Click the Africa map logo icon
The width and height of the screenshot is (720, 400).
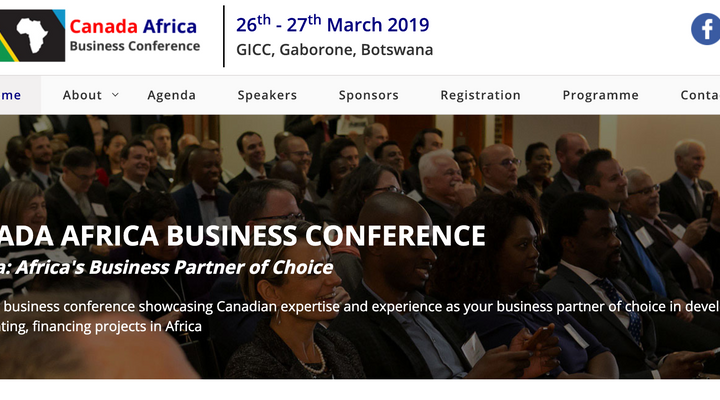pyautogui.click(x=33, y=35)
